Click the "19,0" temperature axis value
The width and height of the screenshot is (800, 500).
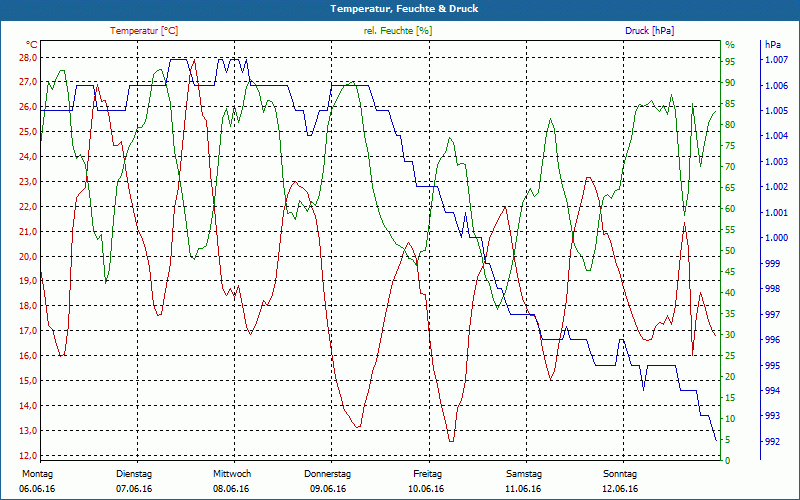tap(28, 281)
